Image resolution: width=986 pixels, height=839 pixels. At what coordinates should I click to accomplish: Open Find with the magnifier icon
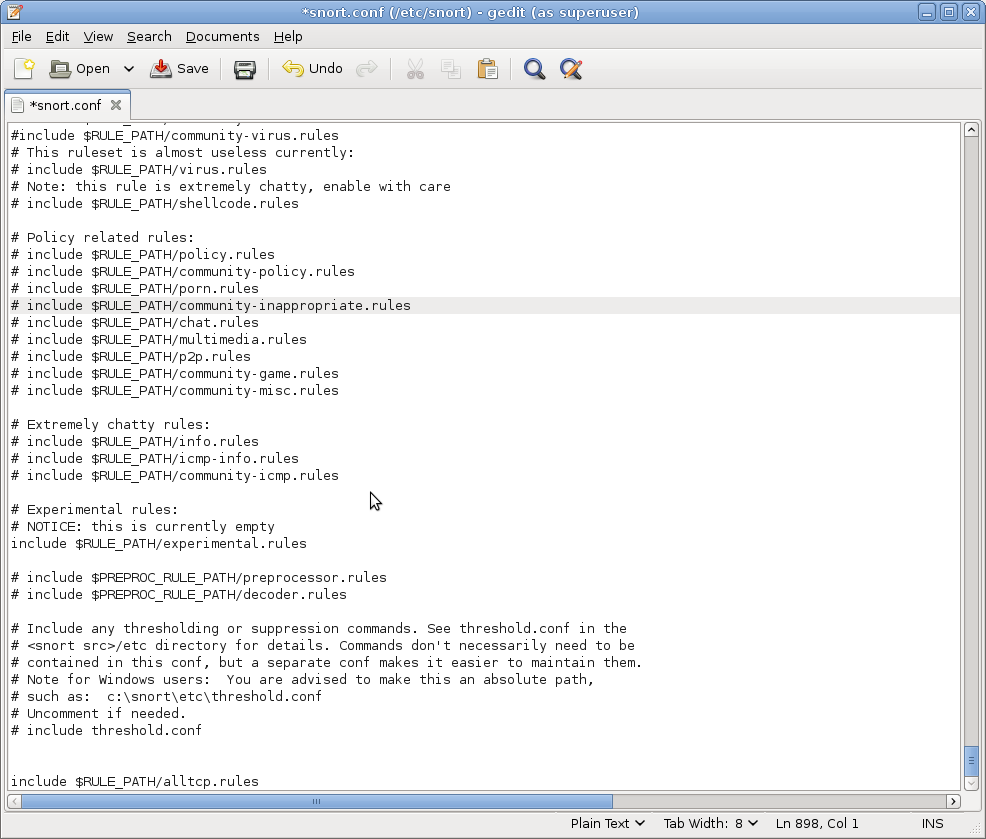(534, 69)
